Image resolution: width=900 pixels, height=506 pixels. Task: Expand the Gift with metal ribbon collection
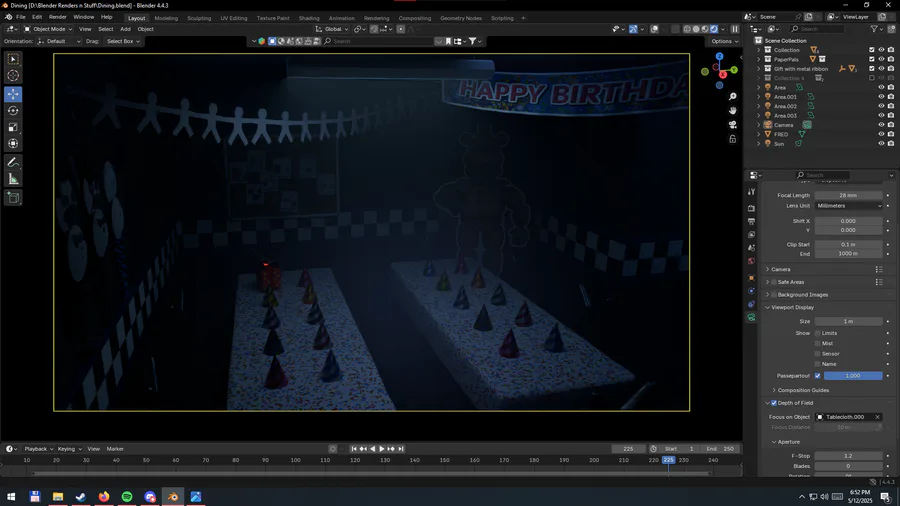click(x=759, y=69)
